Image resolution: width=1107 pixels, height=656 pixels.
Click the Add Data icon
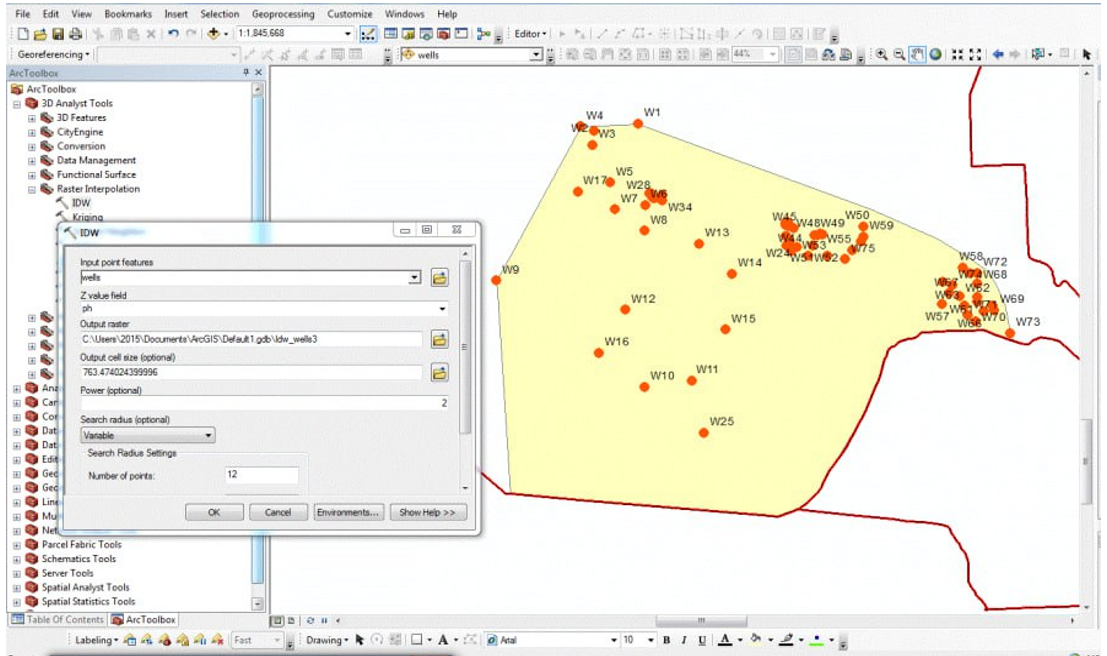(213, 34)
